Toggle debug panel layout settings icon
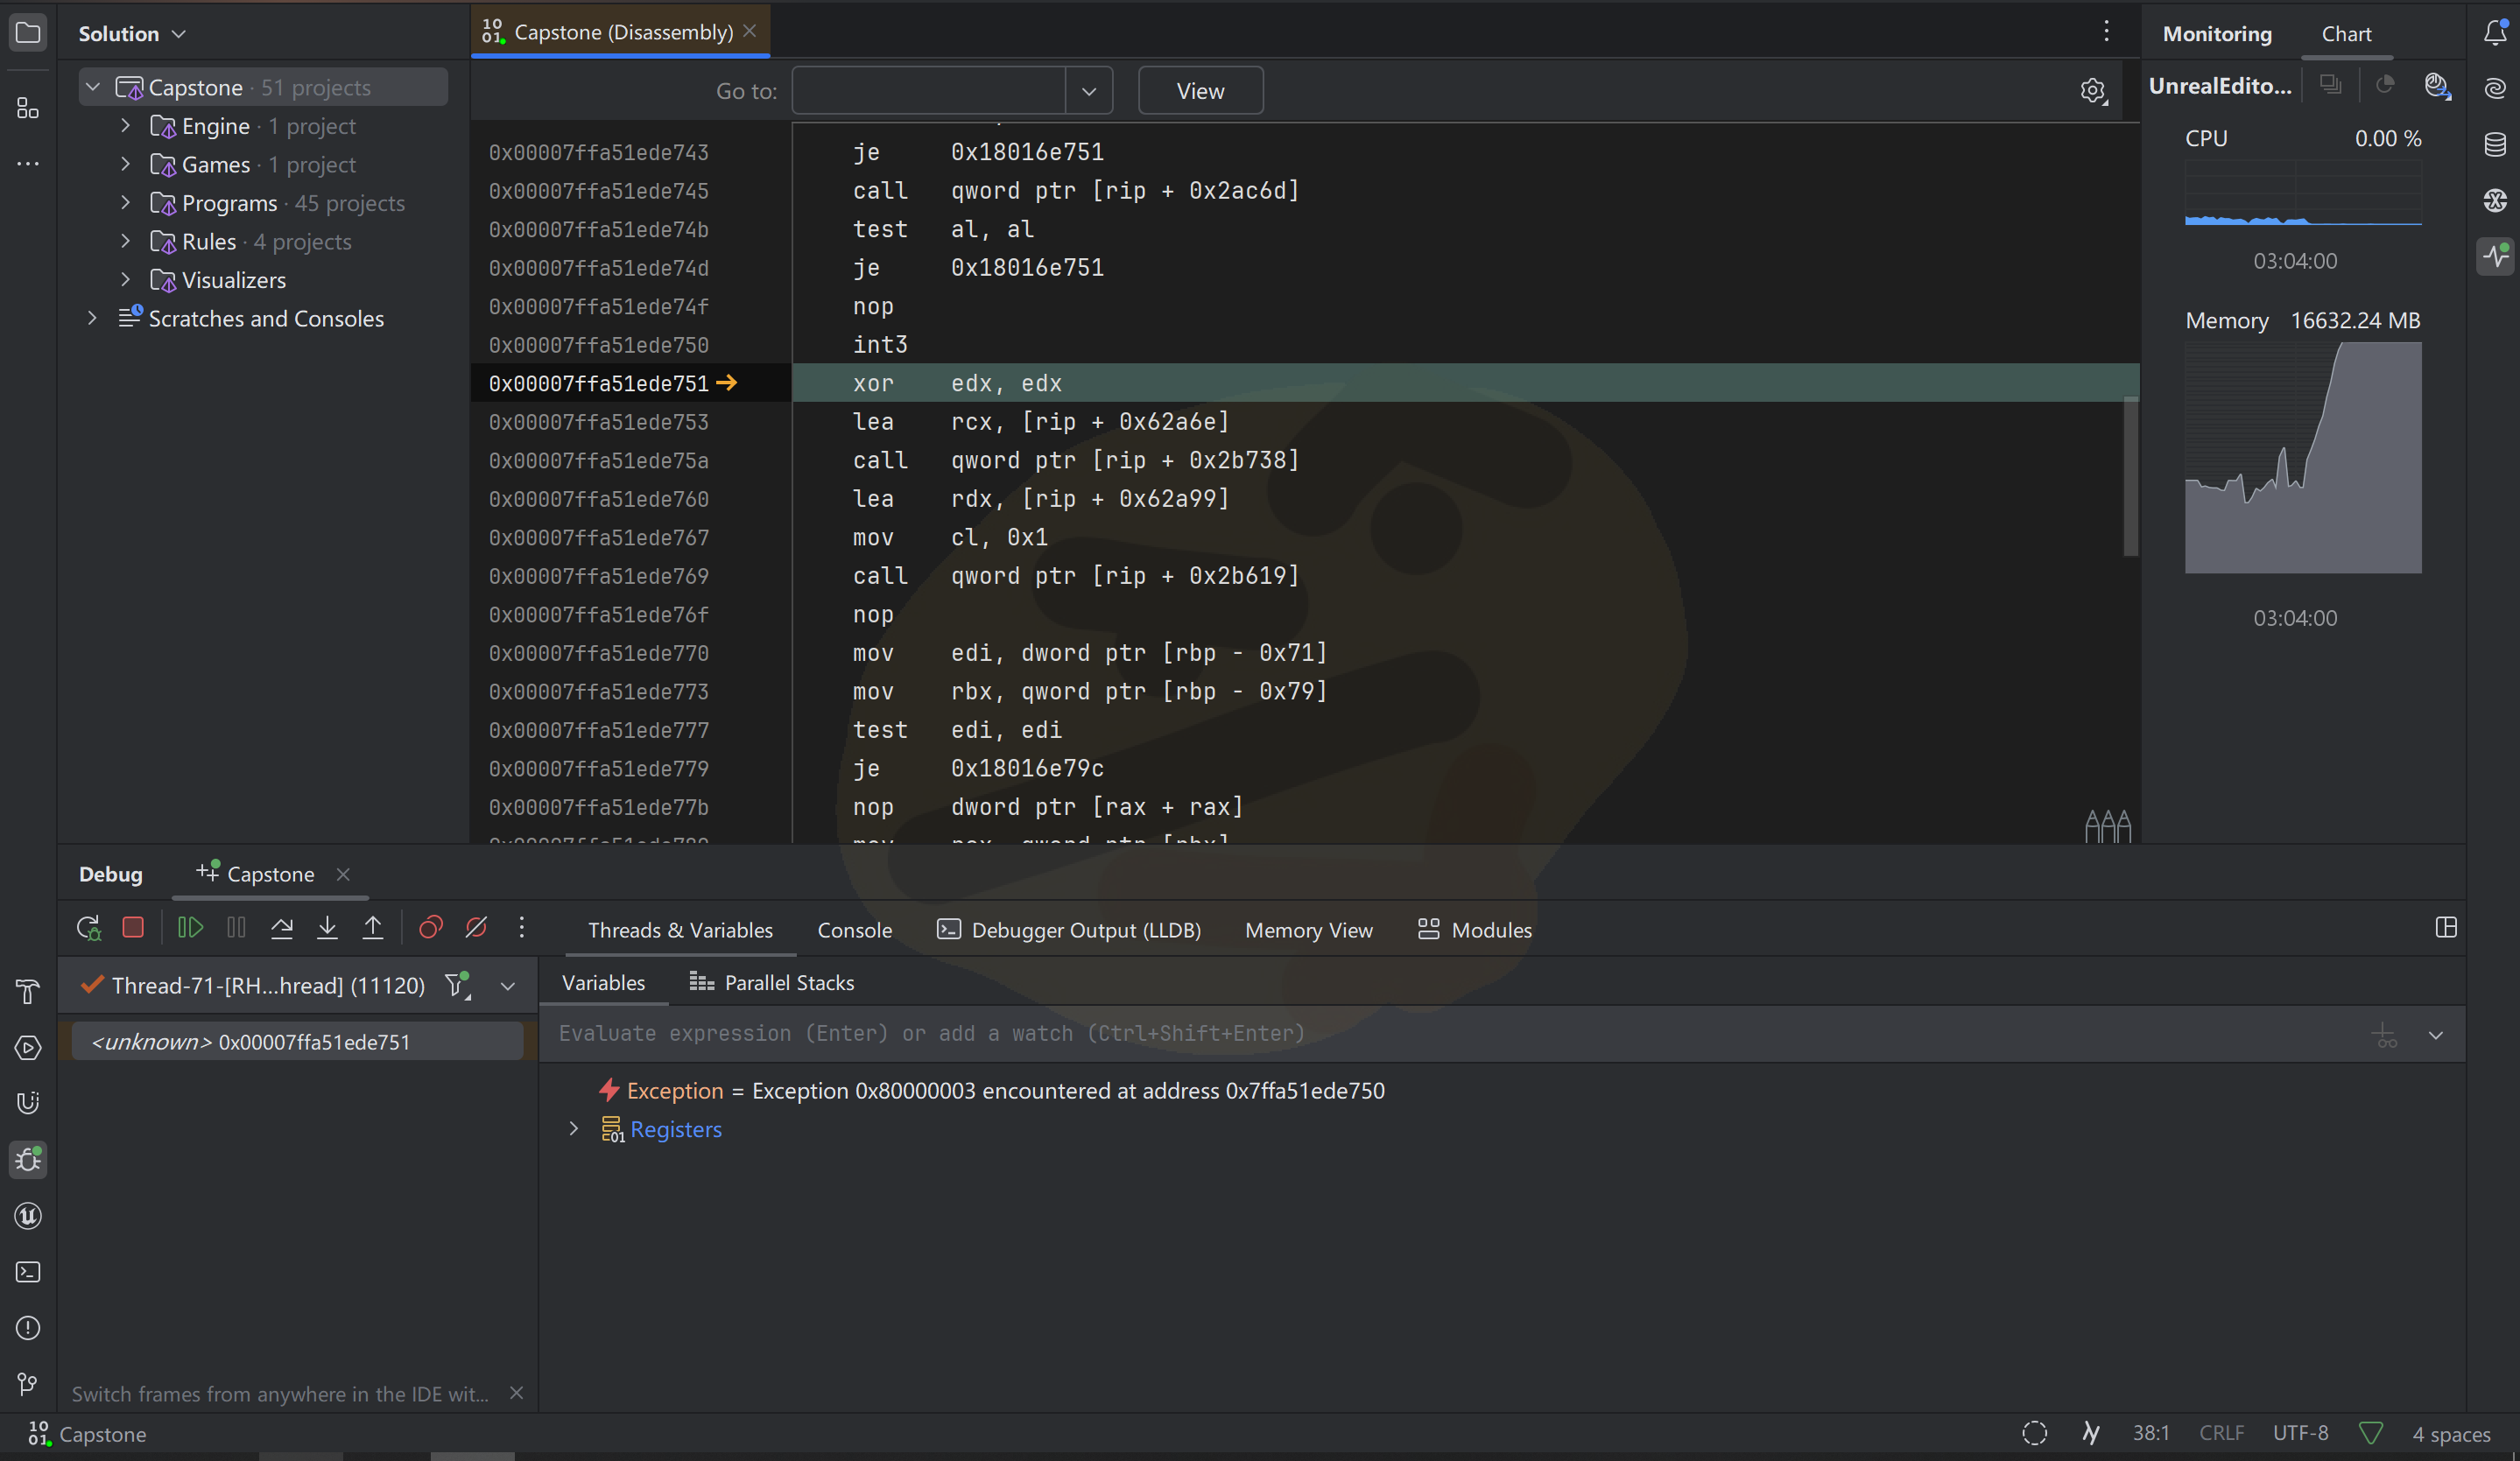2520x1461 pixels. [x=2446, y=928]
